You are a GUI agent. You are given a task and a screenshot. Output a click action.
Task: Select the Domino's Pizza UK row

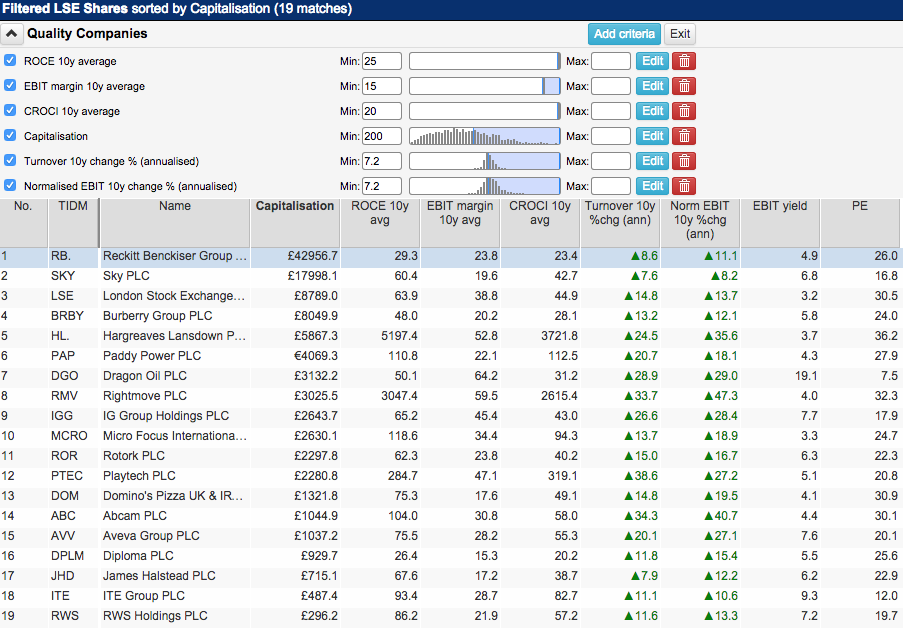tap(450, 496)
